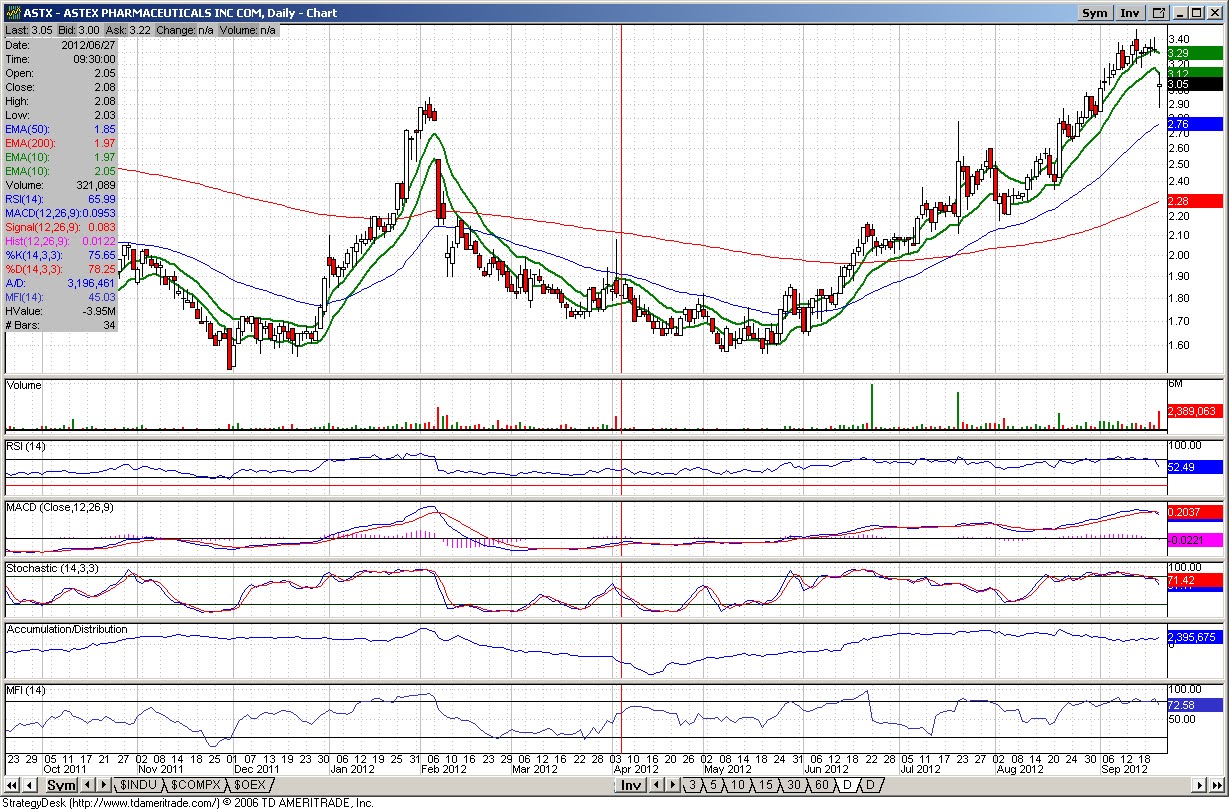
Task: Click the blue 72.58 MFI value label
Action: click(x=1194, y=705)
